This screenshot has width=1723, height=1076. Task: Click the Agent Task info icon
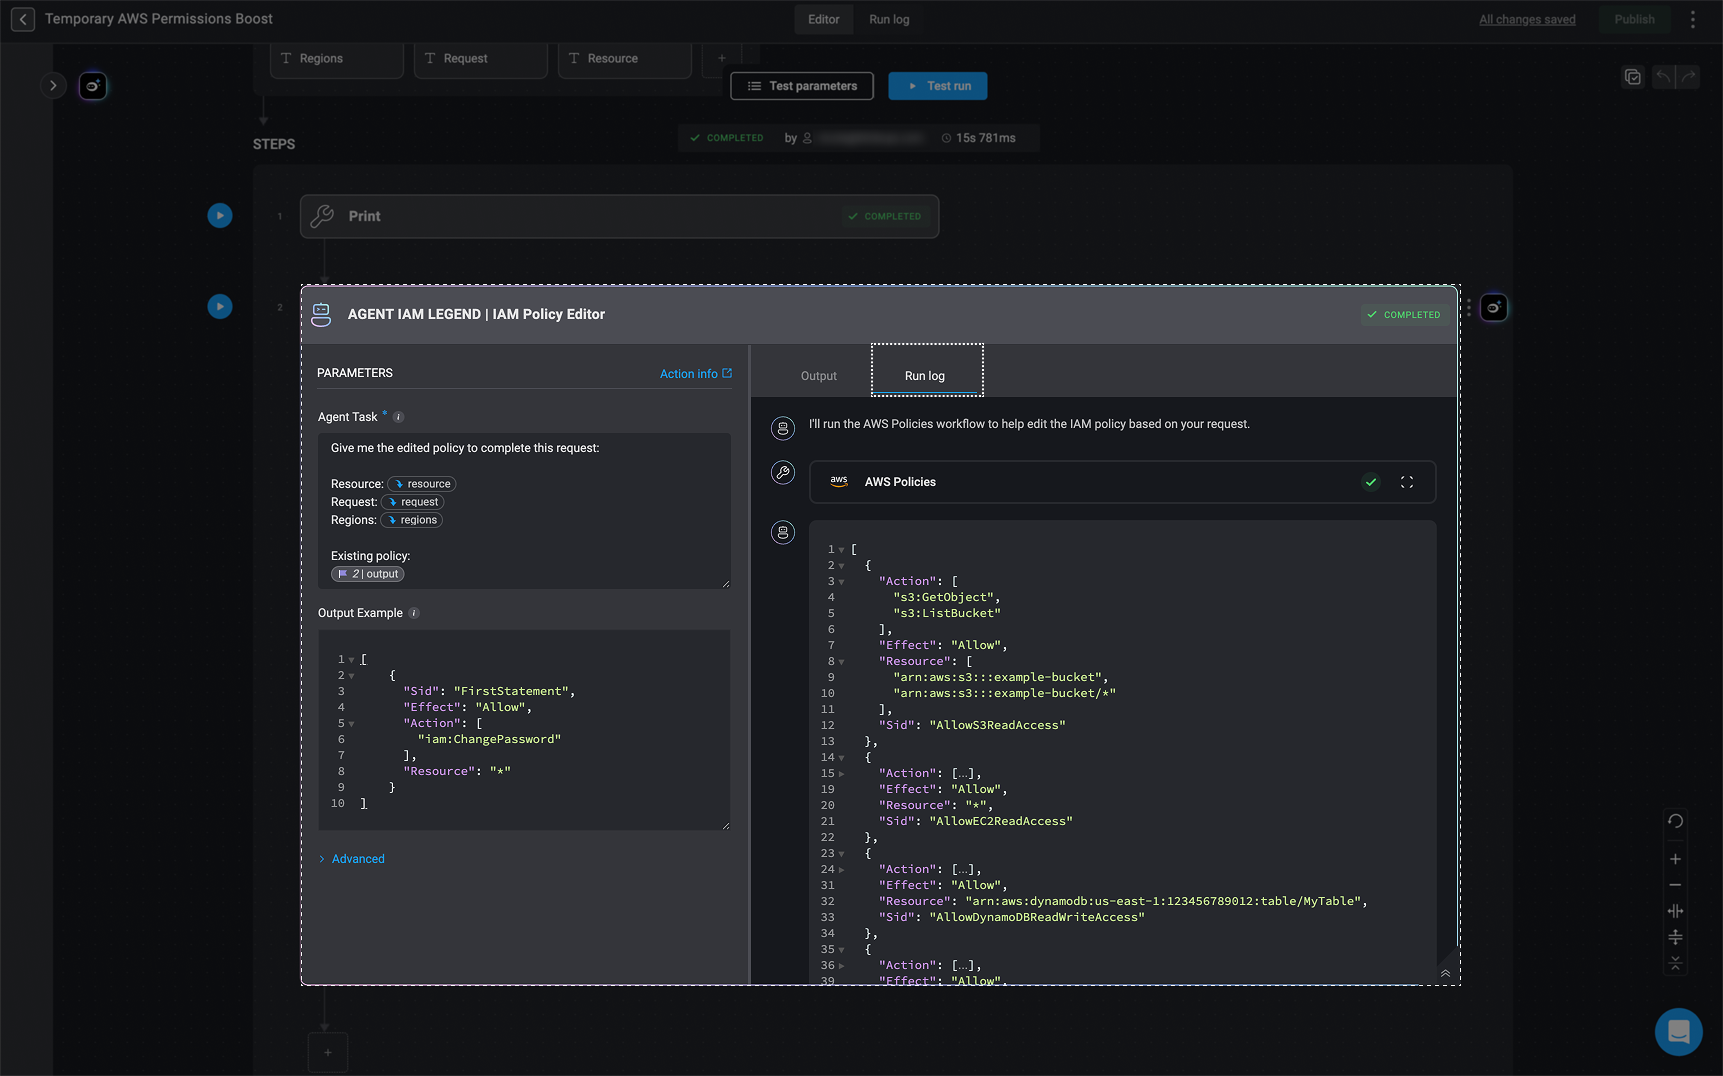click(x=398, y=417)
